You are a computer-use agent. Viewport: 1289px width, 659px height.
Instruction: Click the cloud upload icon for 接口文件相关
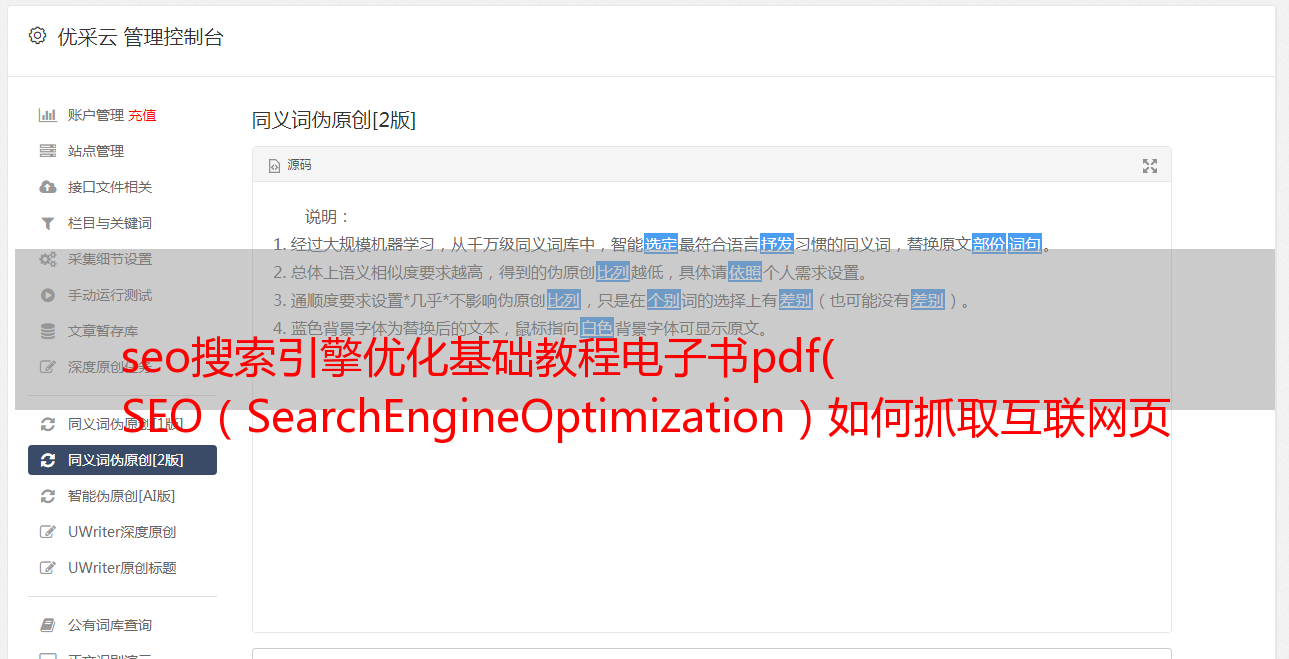coord(47,187)
